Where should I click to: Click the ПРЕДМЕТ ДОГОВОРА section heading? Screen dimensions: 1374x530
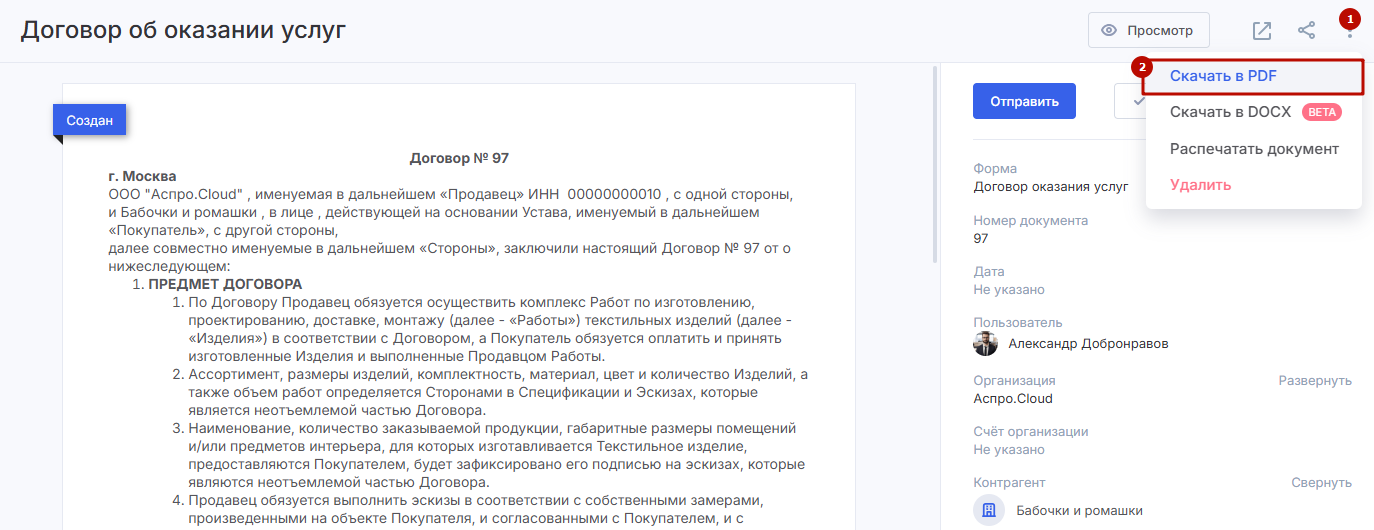[225, 284]
